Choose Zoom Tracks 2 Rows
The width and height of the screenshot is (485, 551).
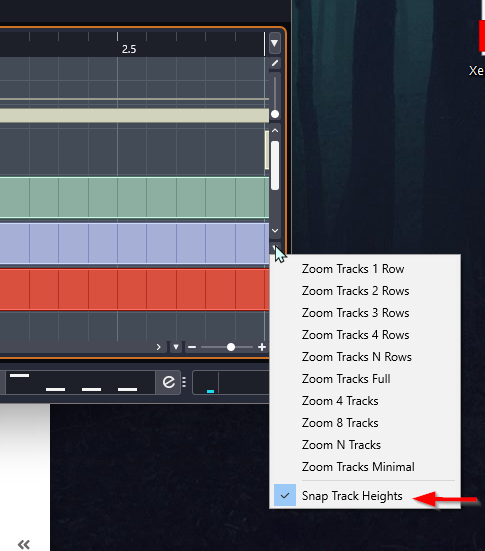(x=365, y=291)
